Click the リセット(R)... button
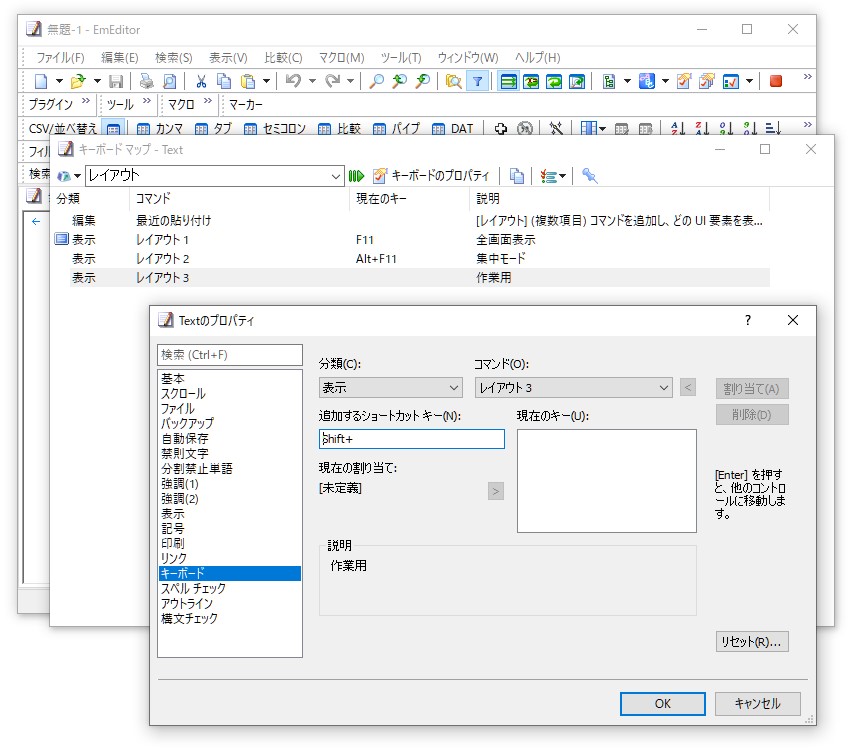852x751 pixels. pyautogui.click(x=752, y=642)
